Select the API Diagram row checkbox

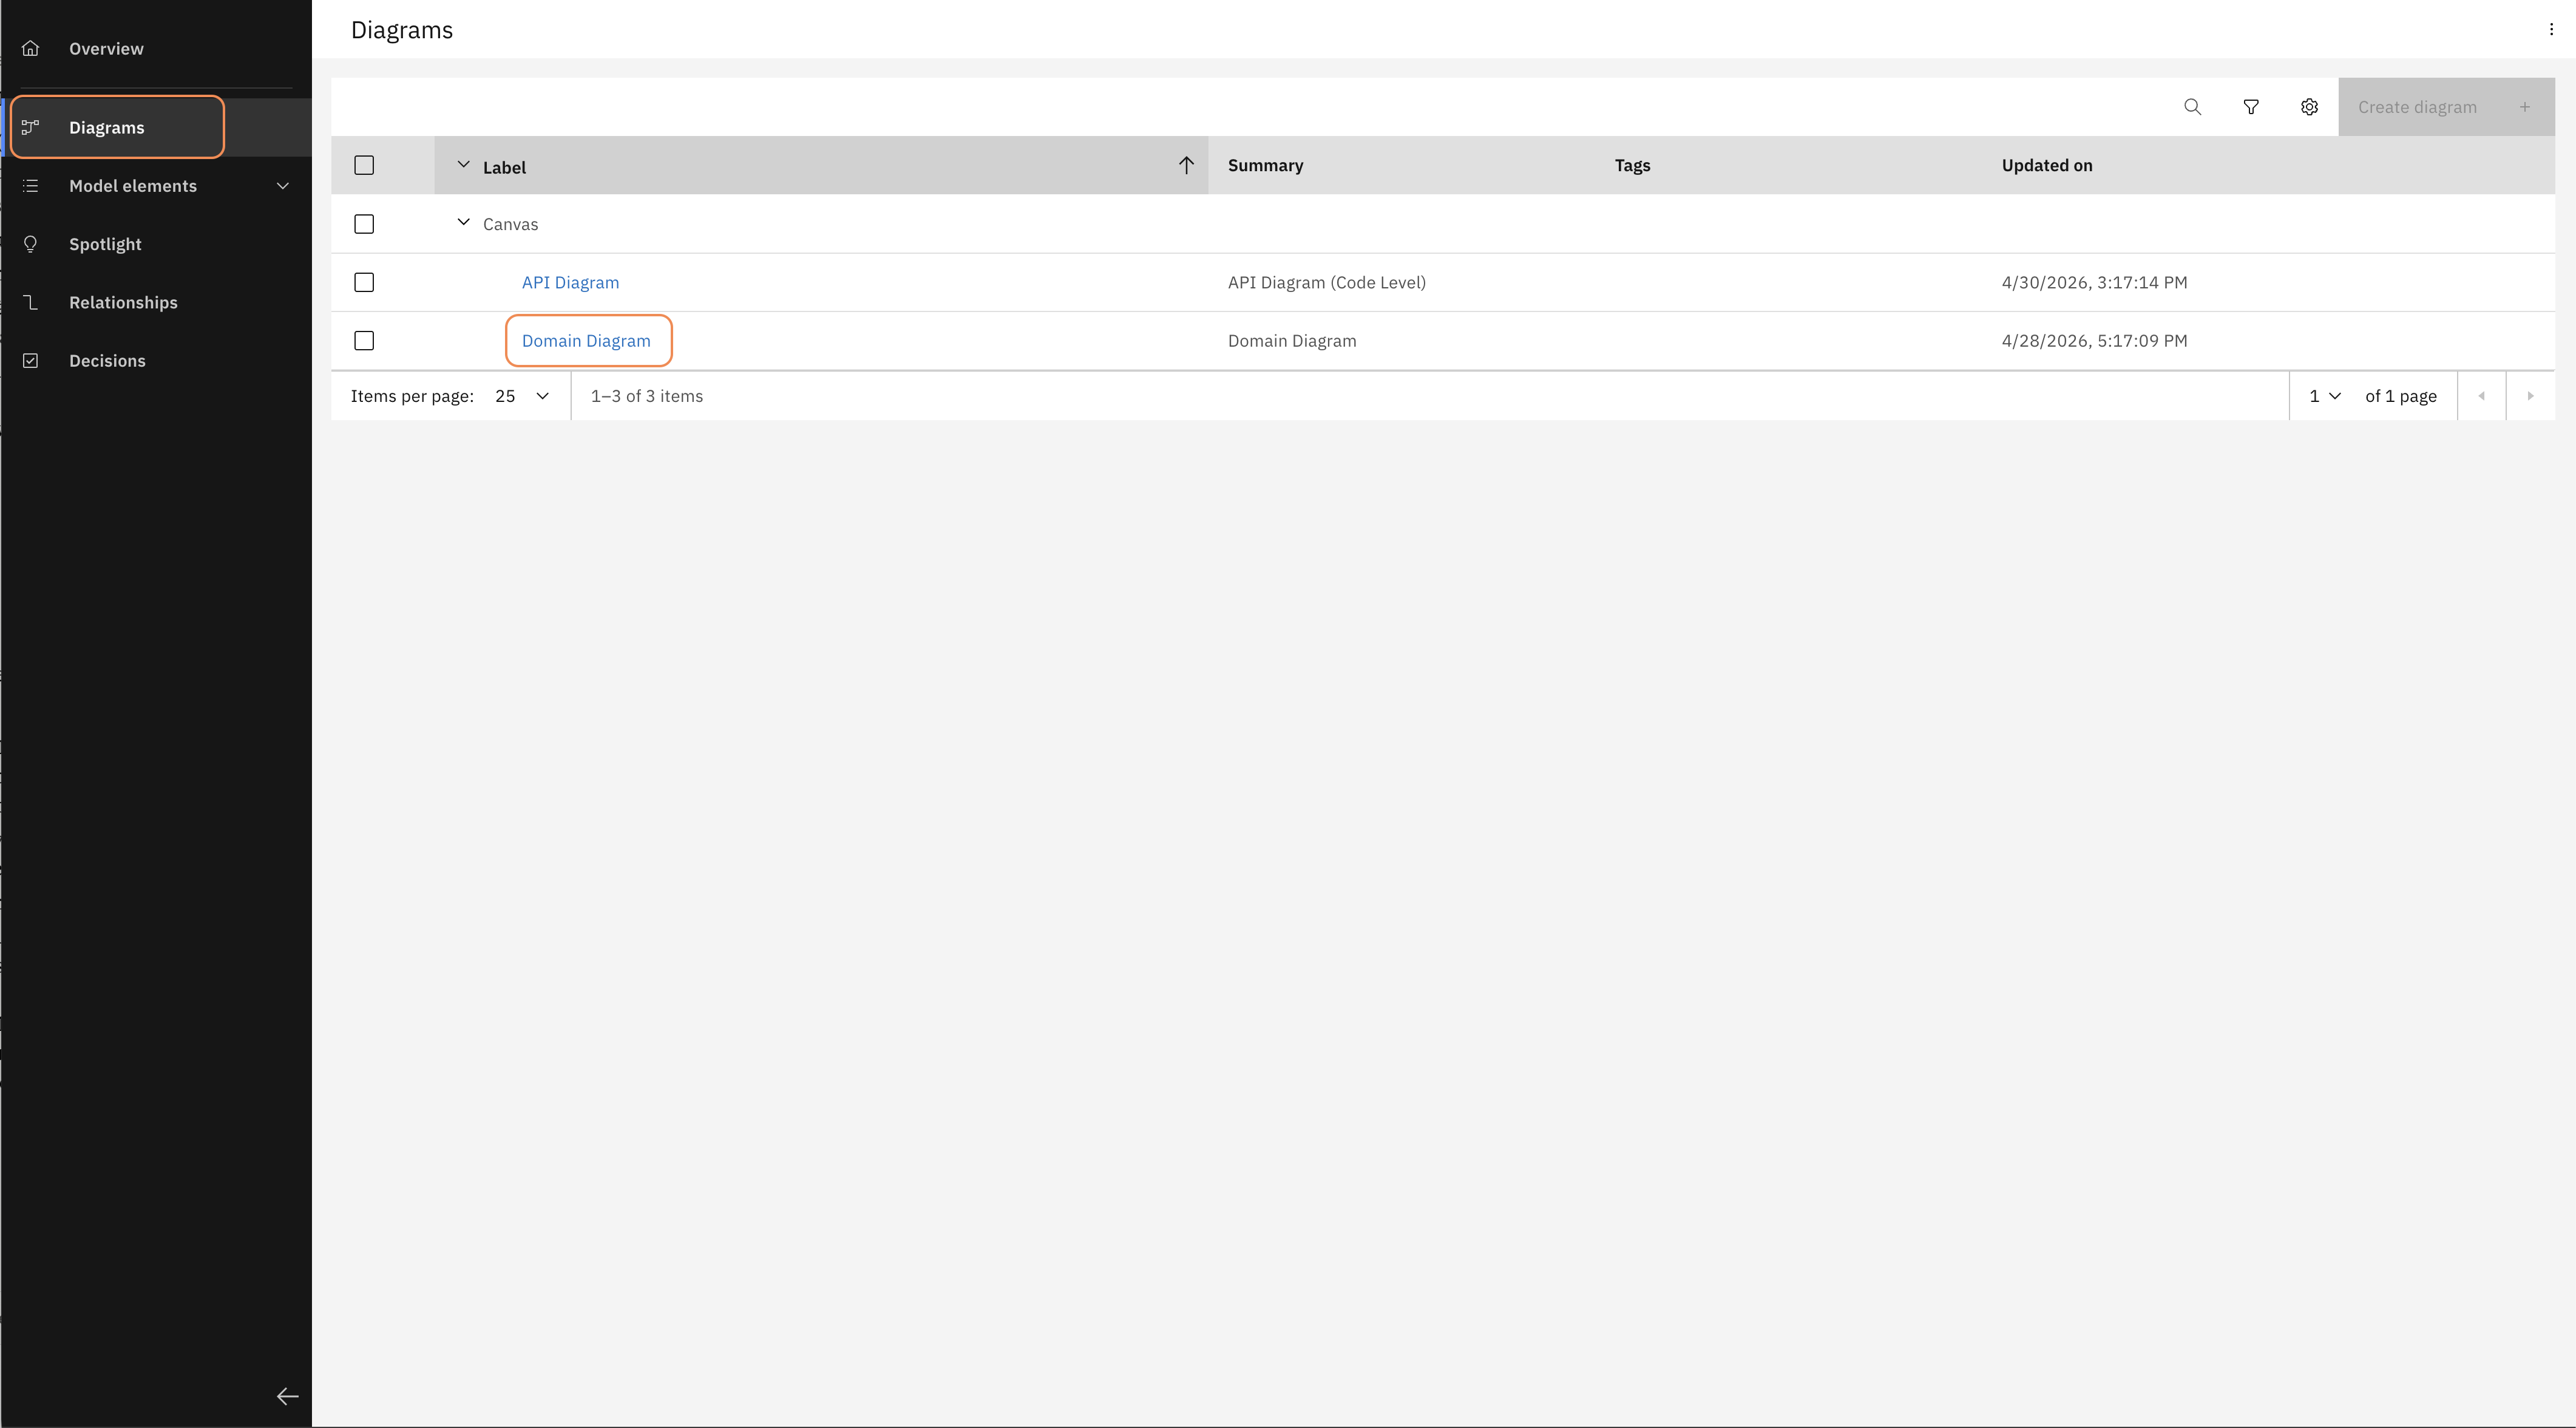point(364,282)
